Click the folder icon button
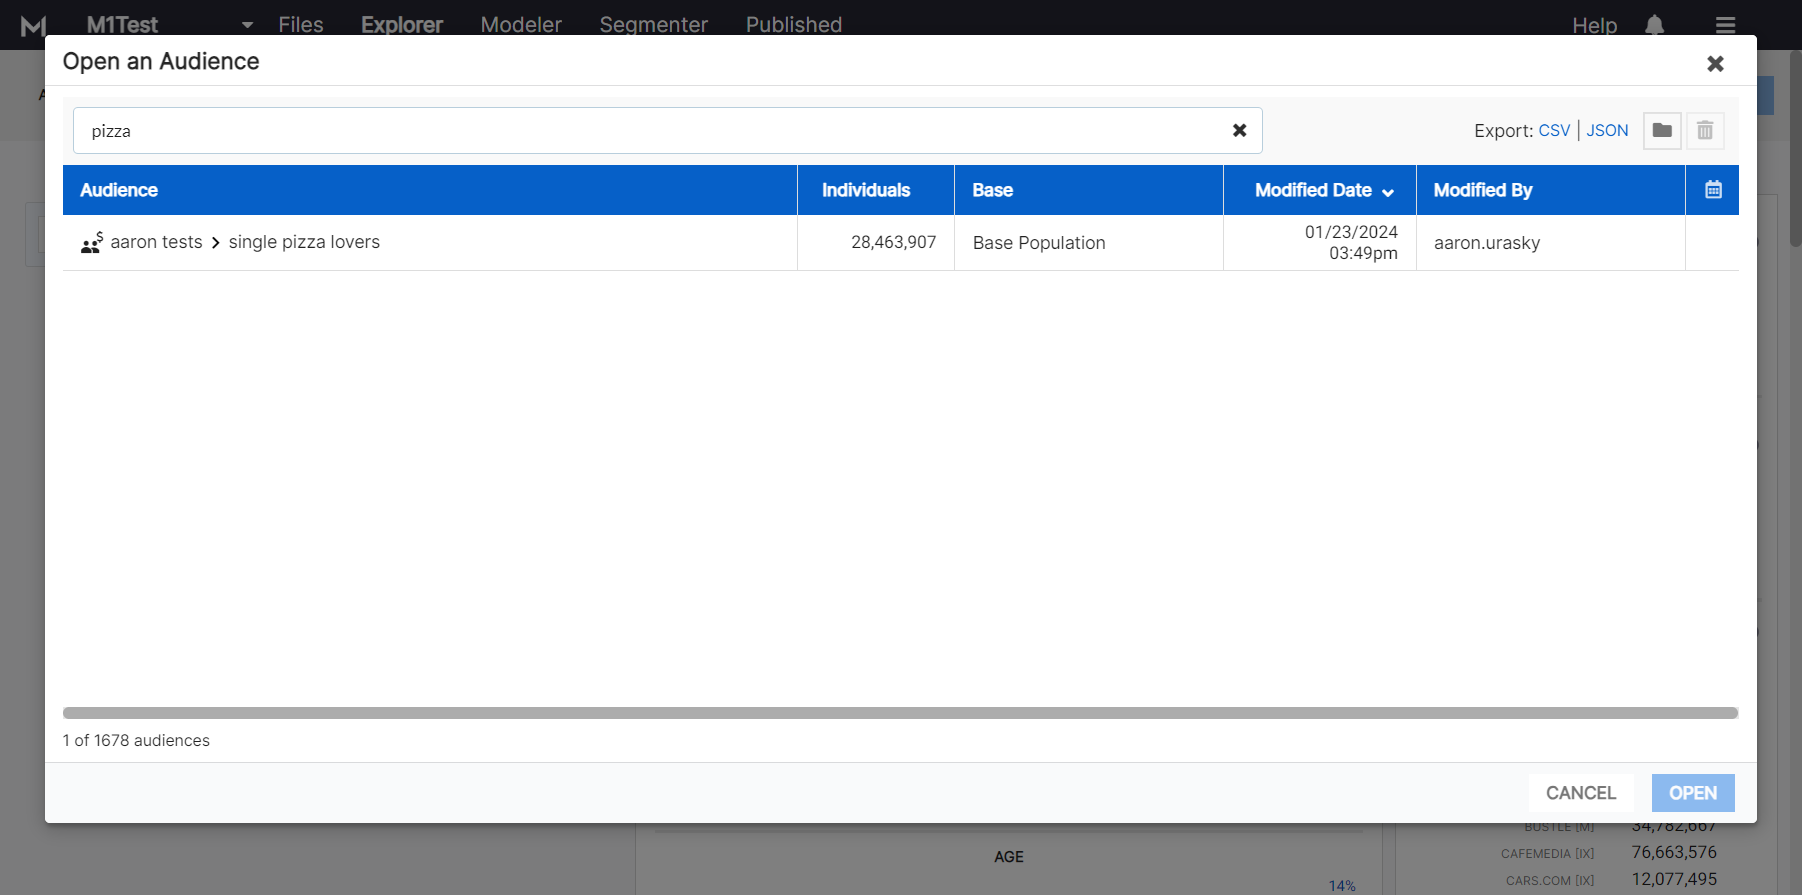Screen dimensions: 1802x895 point(1662,130)
